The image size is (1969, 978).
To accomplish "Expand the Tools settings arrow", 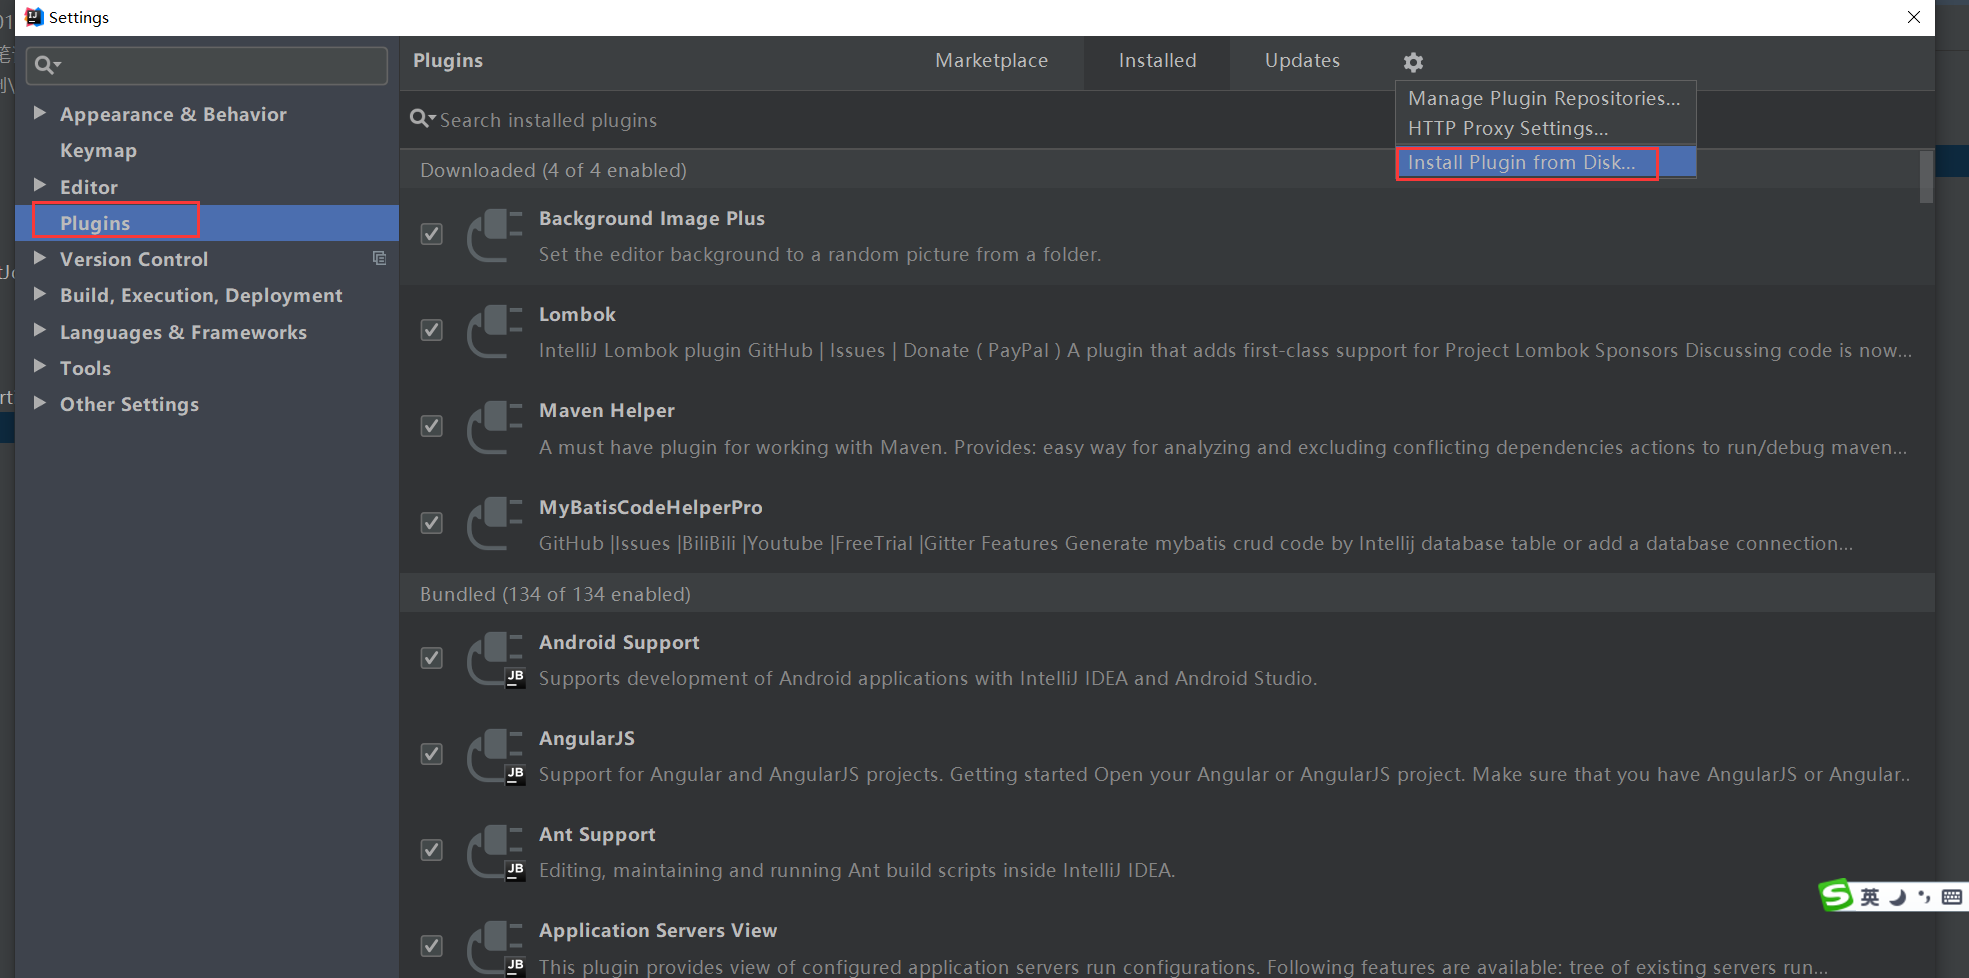I will point(40,366).
